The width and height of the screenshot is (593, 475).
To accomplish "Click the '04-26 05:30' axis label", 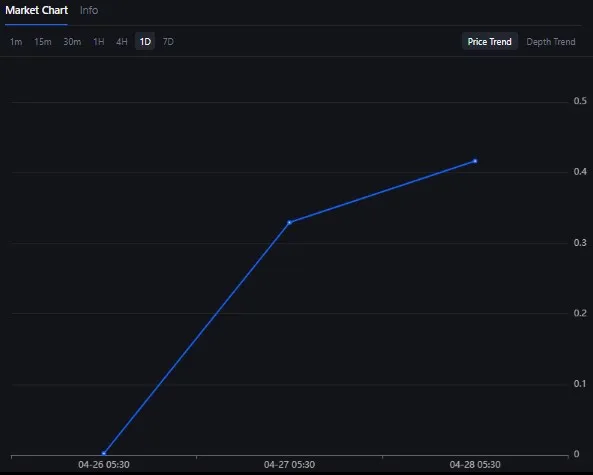I will (104, 464).
